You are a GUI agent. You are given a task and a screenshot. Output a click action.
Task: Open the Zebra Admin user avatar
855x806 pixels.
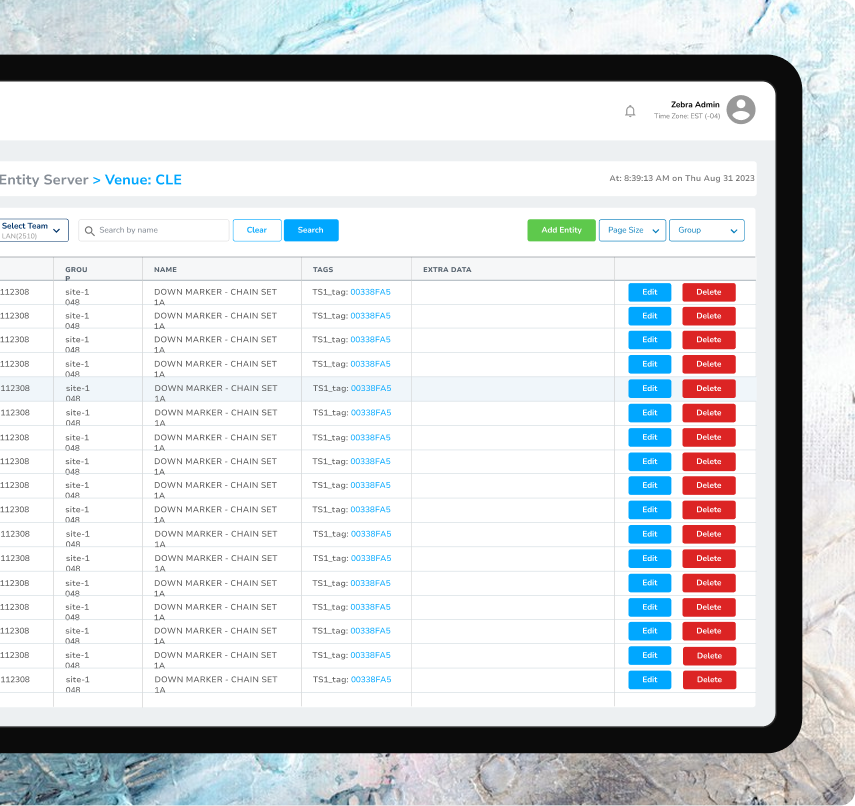[x=740, y=110]
